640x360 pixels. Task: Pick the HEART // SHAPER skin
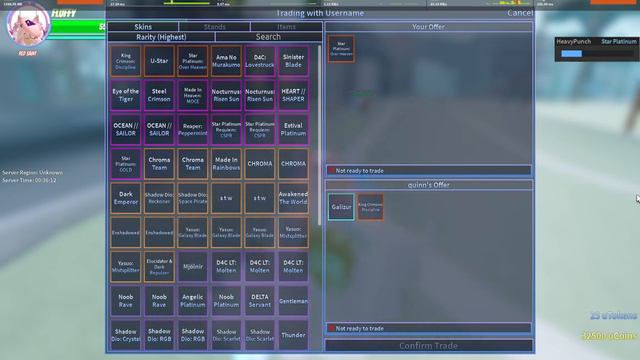(x=293, y=95)
